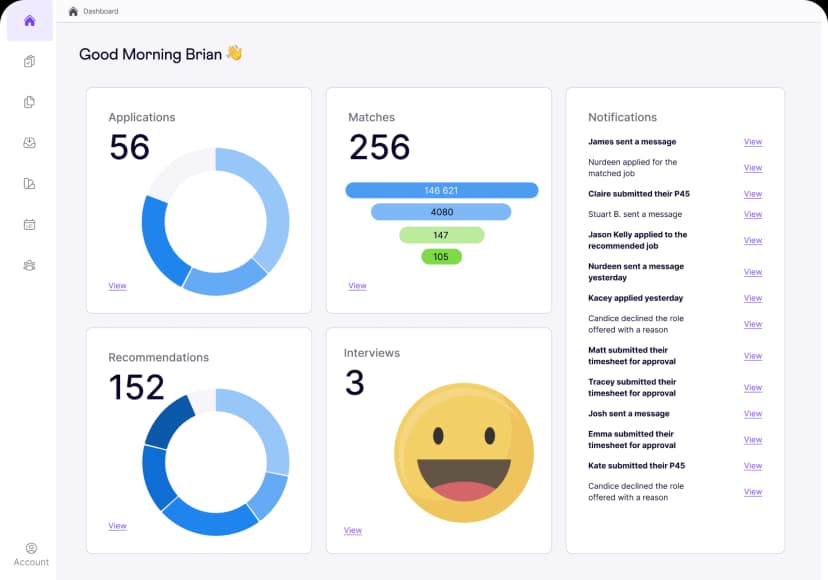The image size is (828, 580).
Task: Click the Home icon in the sidebar
Action: tap(30, 21)
